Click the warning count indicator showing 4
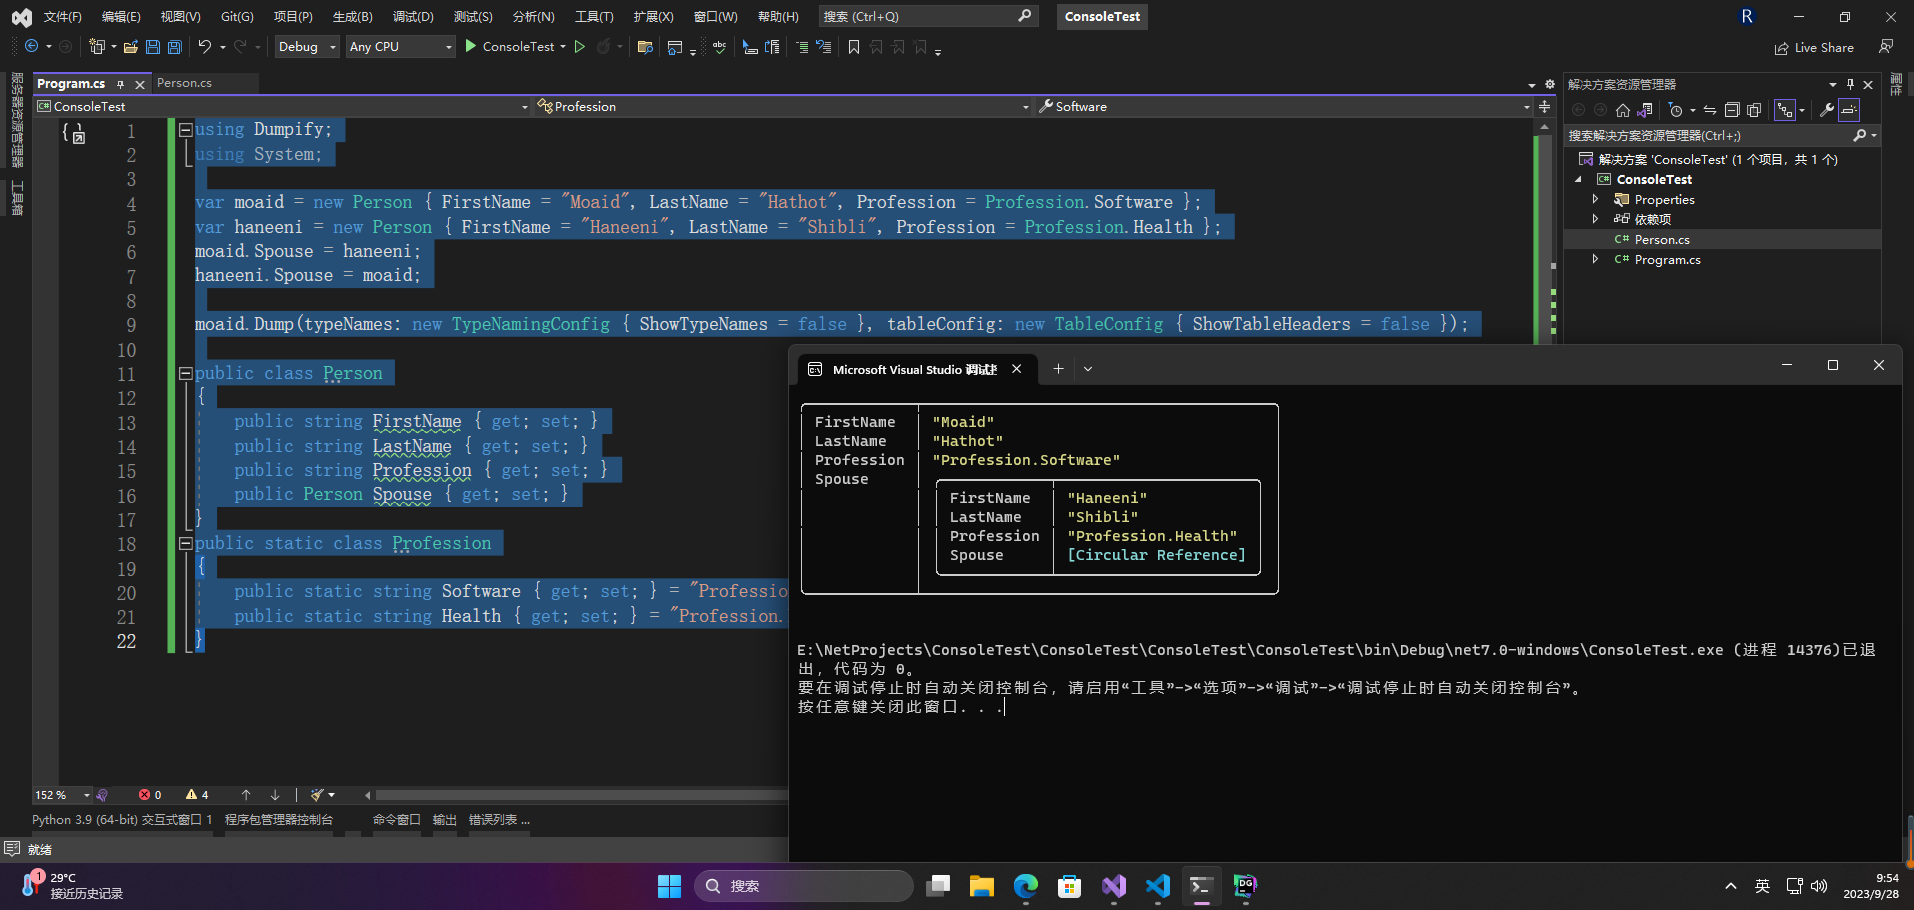This screenshot has height=910, width=1914. click(x=198, y=795)
